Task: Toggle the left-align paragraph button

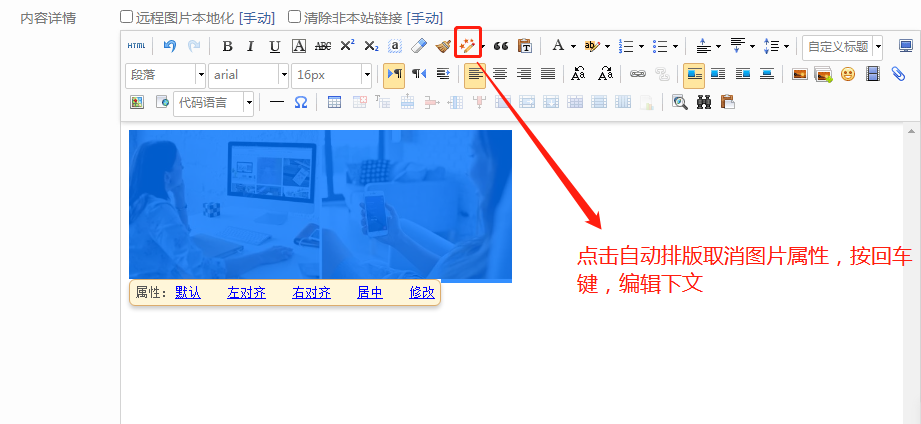Action: point(475,74)
